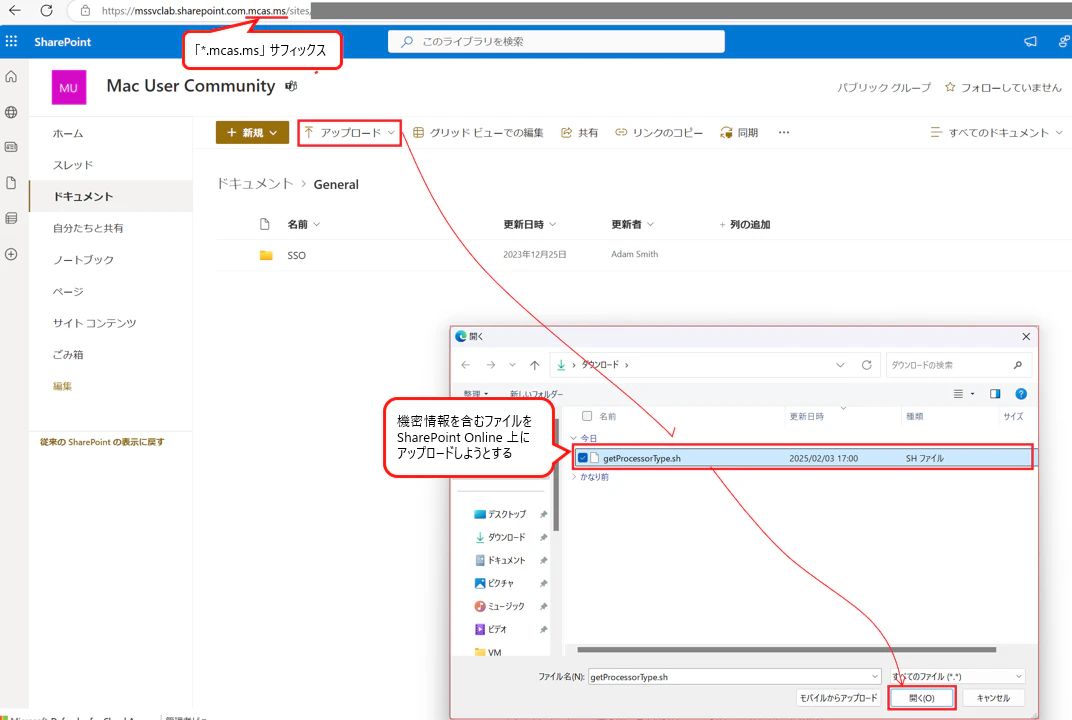The image size is (1072, 720).
Task: Uncheck the getProcessorType.sh checkbox
Action: [582, 458]
